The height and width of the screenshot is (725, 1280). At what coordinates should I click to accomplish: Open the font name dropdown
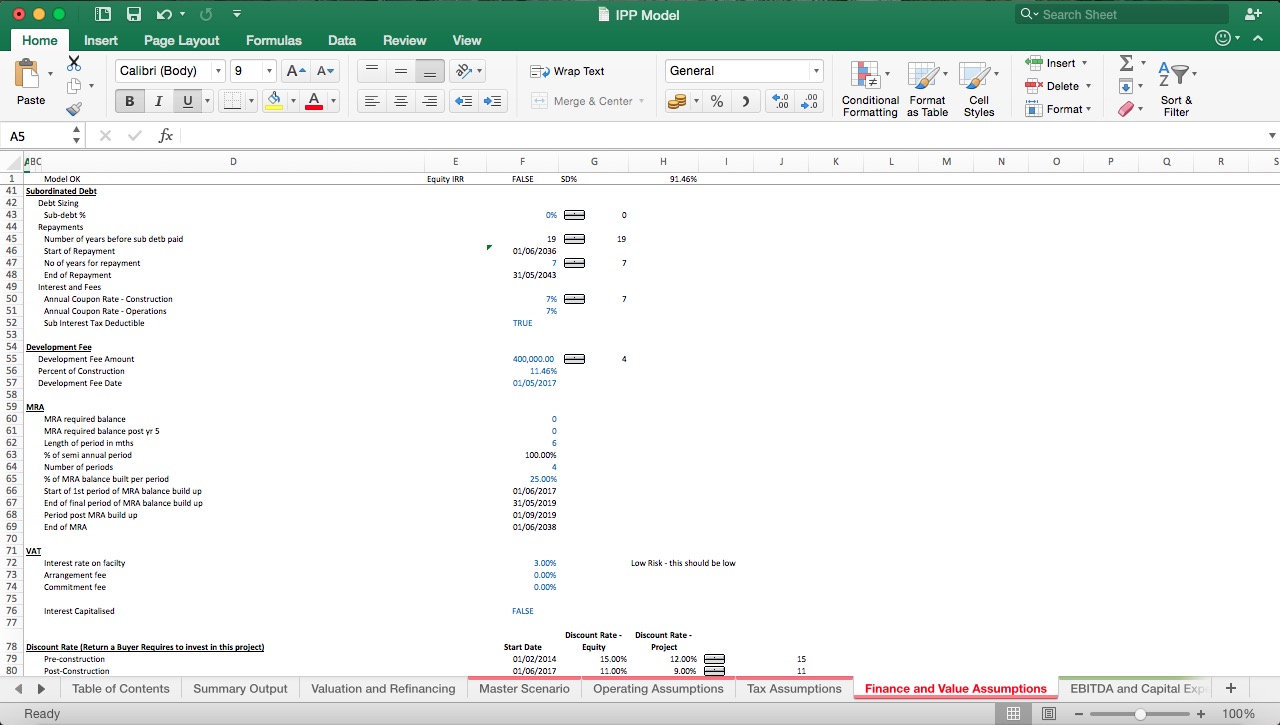tap(221, 71)
